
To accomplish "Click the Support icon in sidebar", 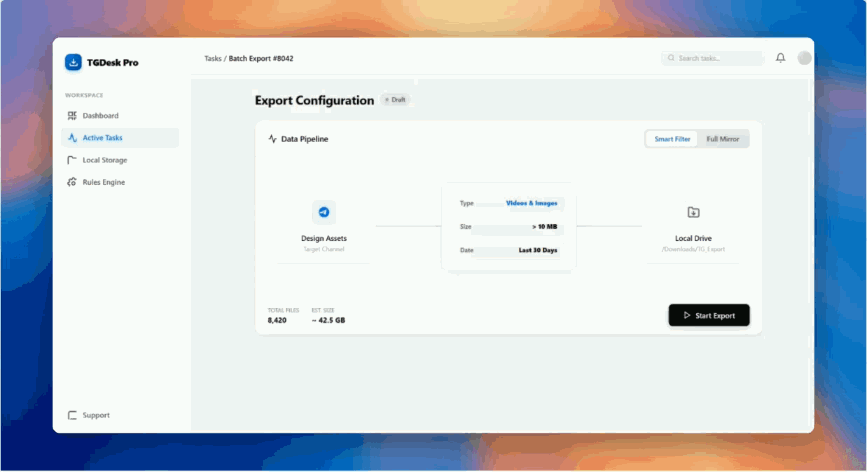I will tap(72, 415).
